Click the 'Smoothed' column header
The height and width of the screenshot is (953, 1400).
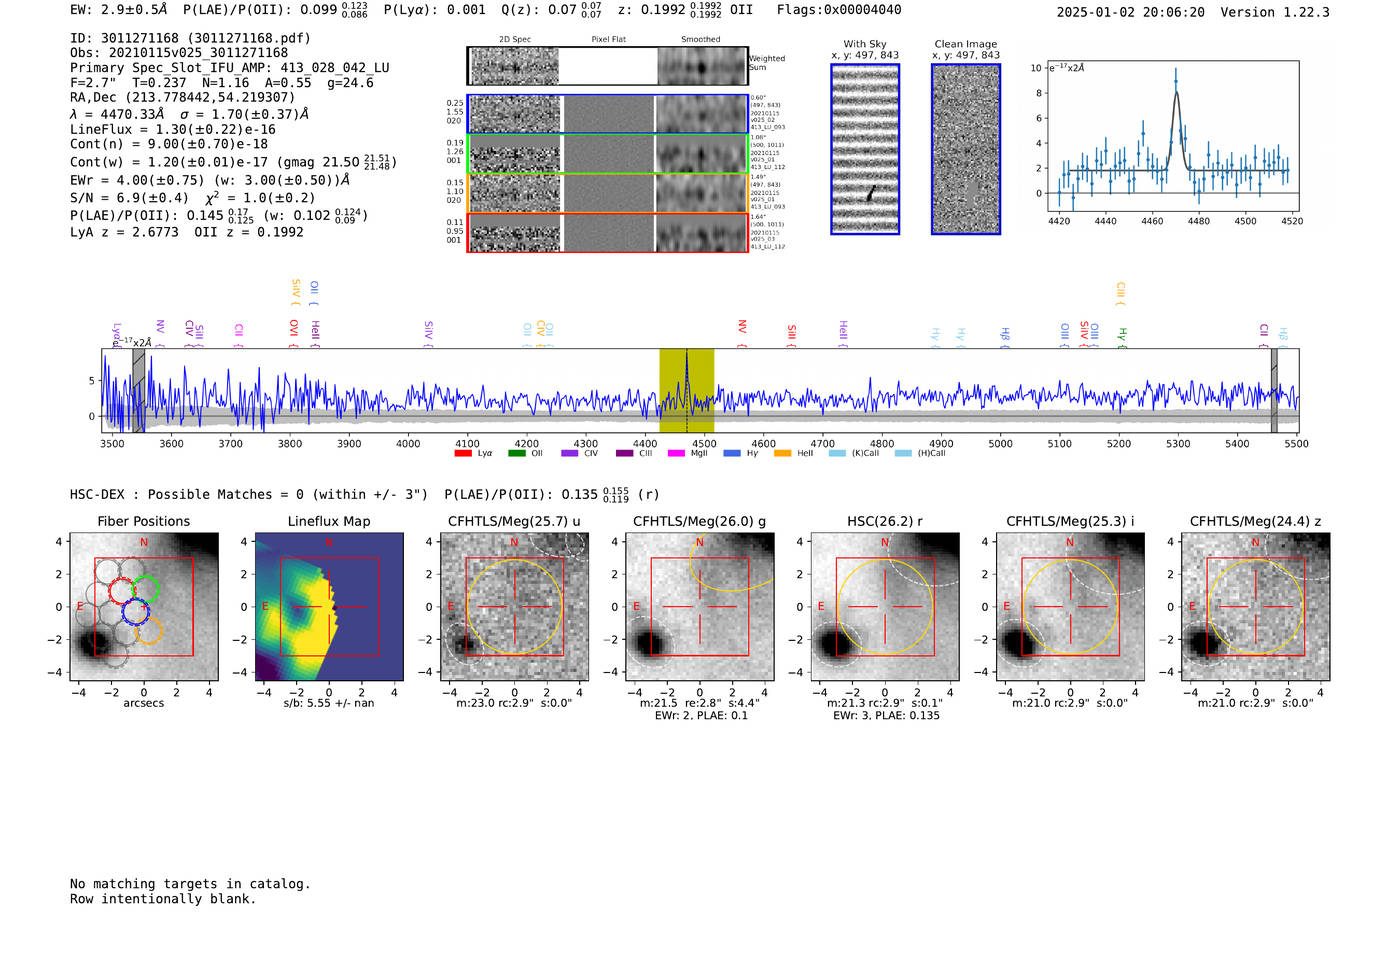point(701,40)
